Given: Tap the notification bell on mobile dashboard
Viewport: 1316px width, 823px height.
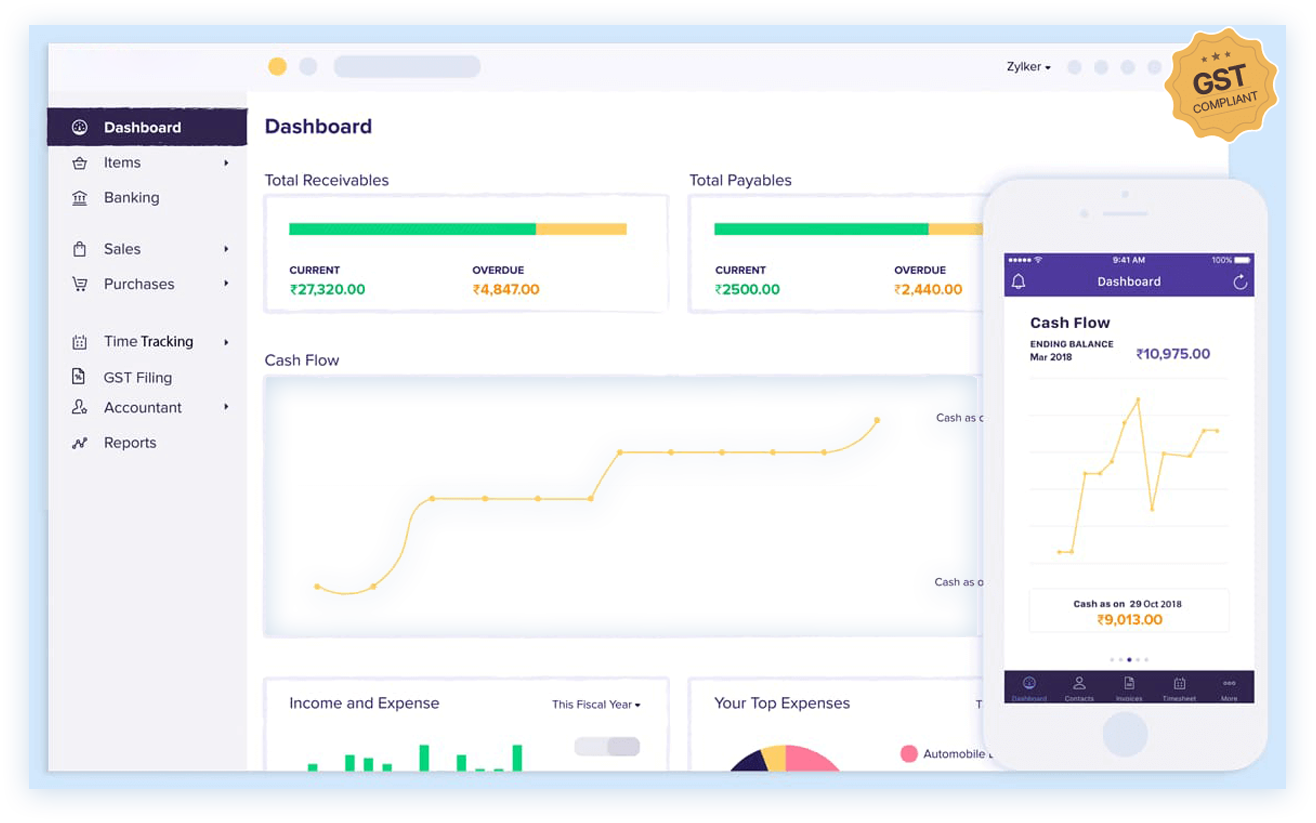Looking at the screenshot, I should tap(1018, 282).
